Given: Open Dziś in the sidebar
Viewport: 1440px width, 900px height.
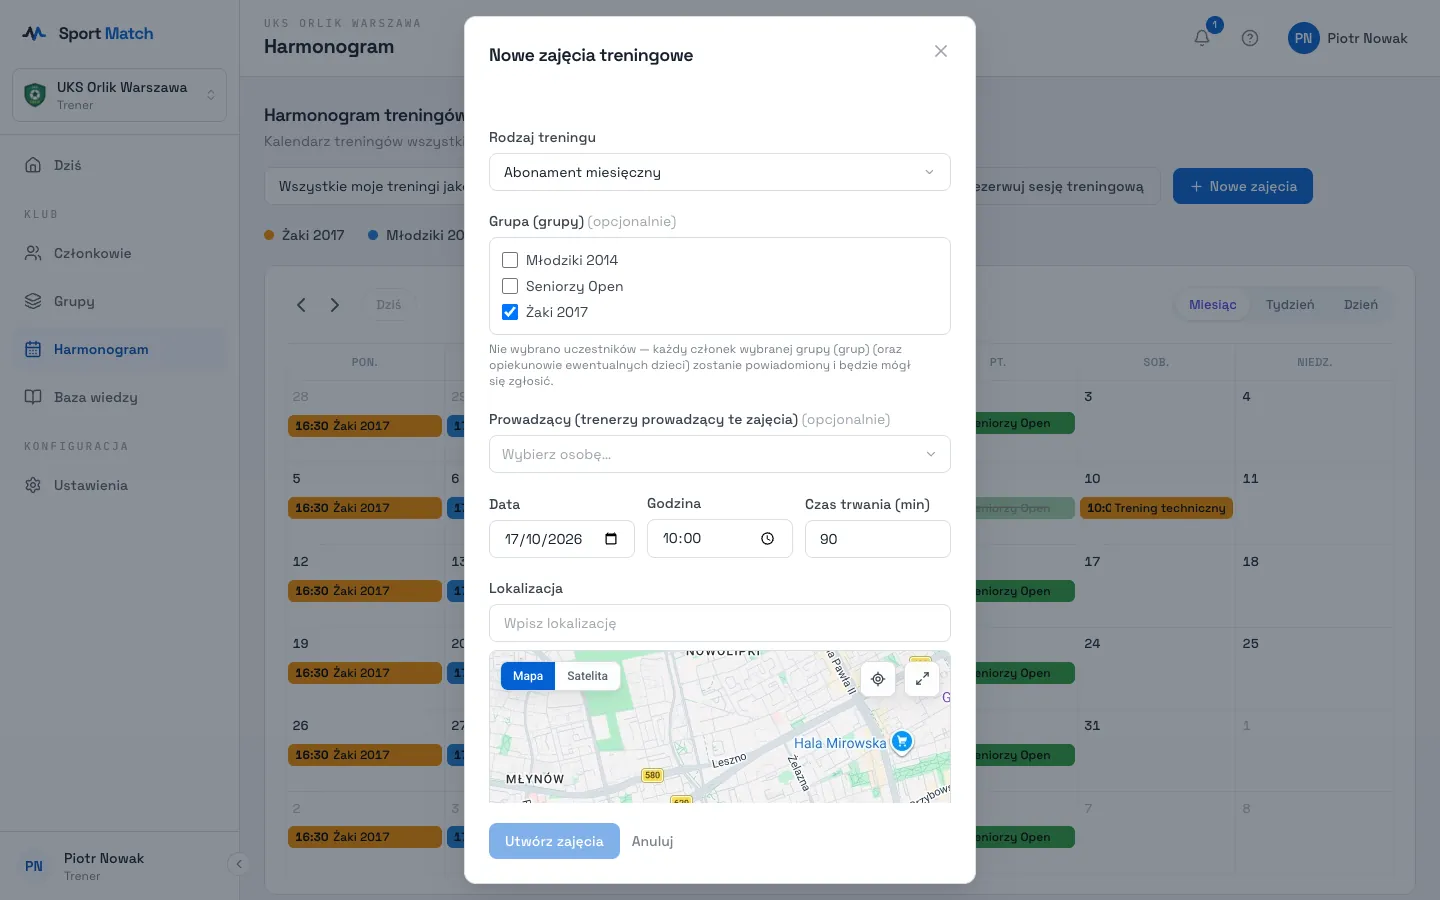Looking at the screenshot, I should (x=119, y=165).
